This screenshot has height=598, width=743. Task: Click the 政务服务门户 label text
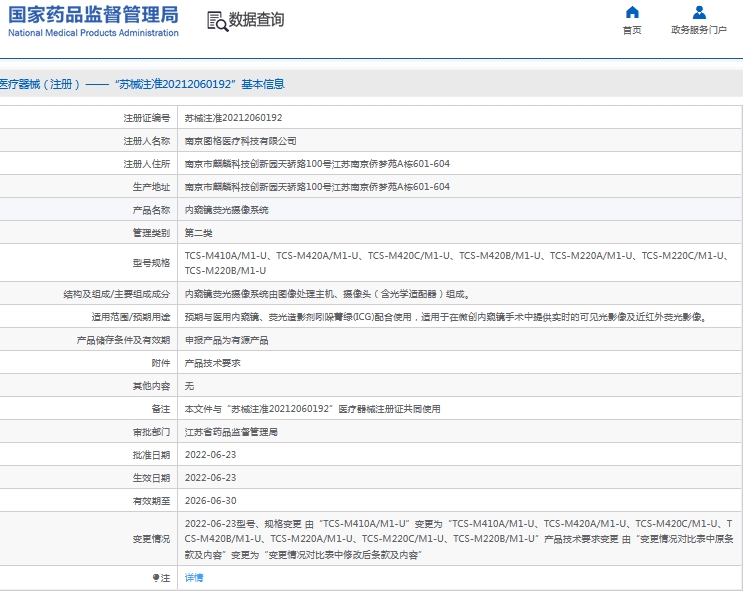pos(699,30)
